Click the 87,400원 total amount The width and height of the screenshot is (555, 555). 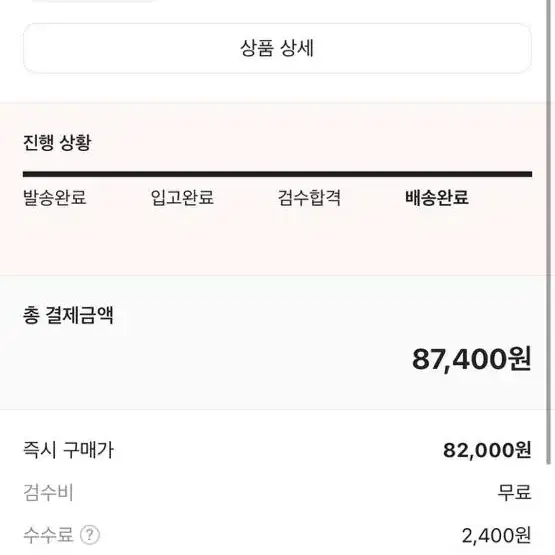pos(472,359)
